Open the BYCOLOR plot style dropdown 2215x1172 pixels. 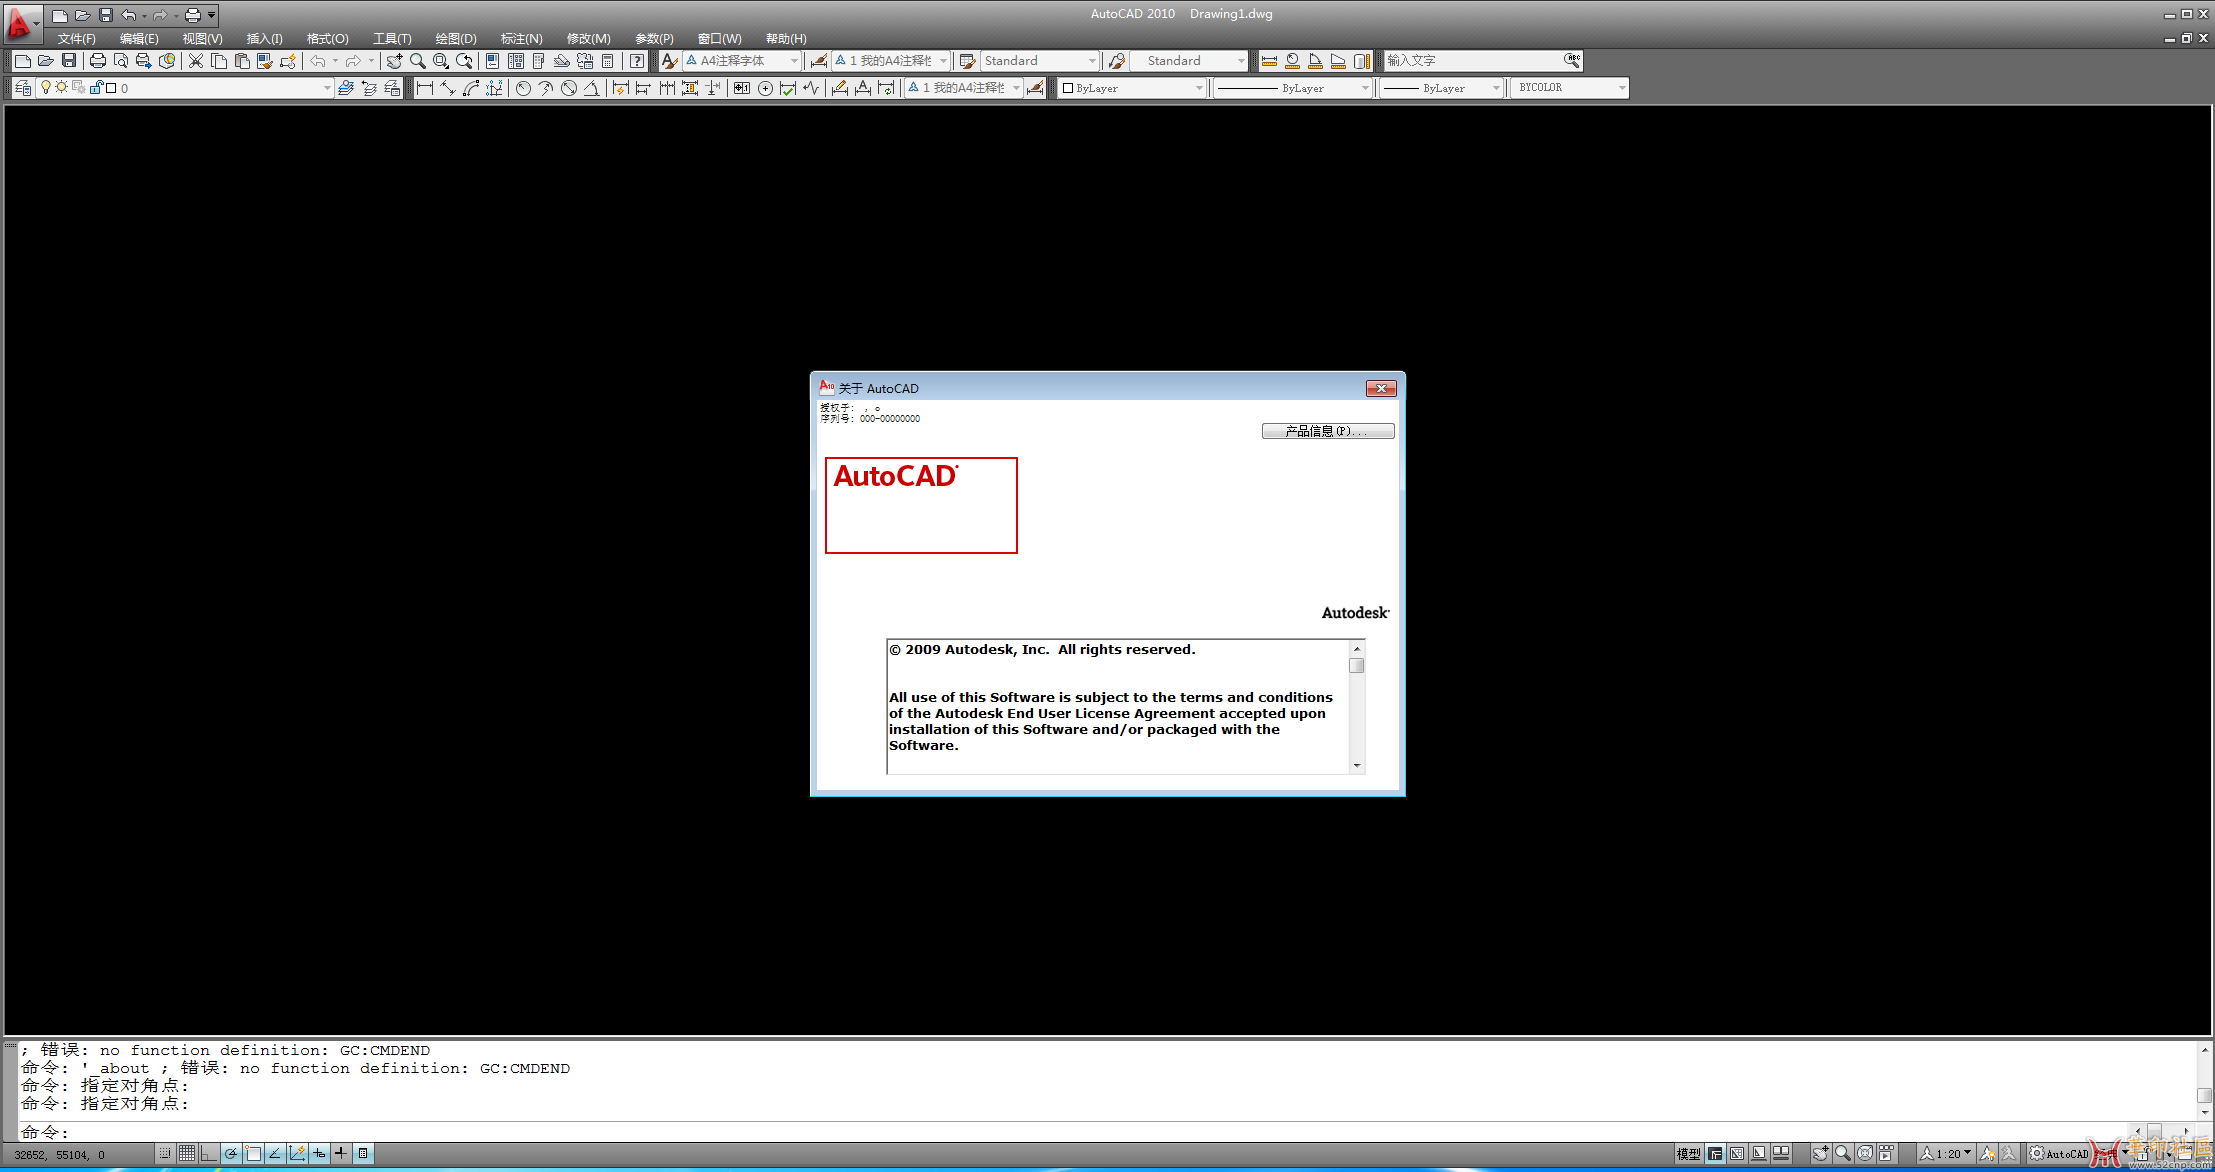point(1569,88)
